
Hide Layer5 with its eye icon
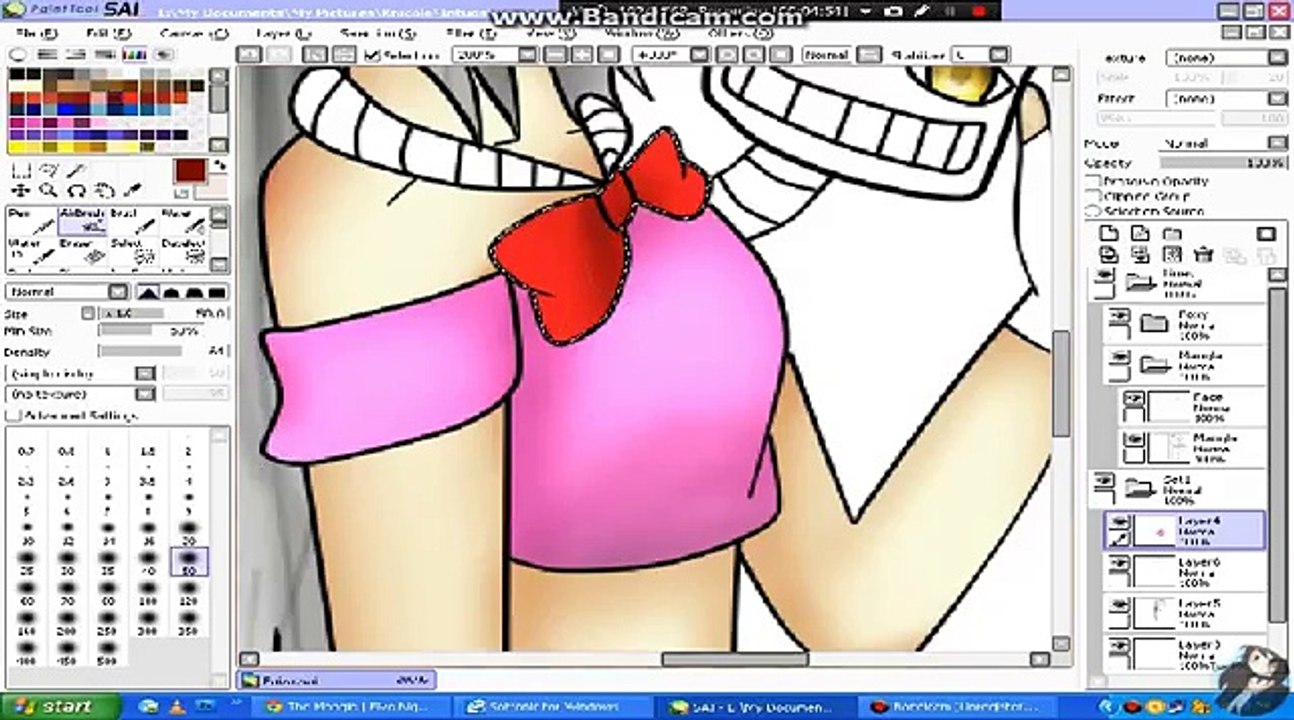(x=1119, y=605)
